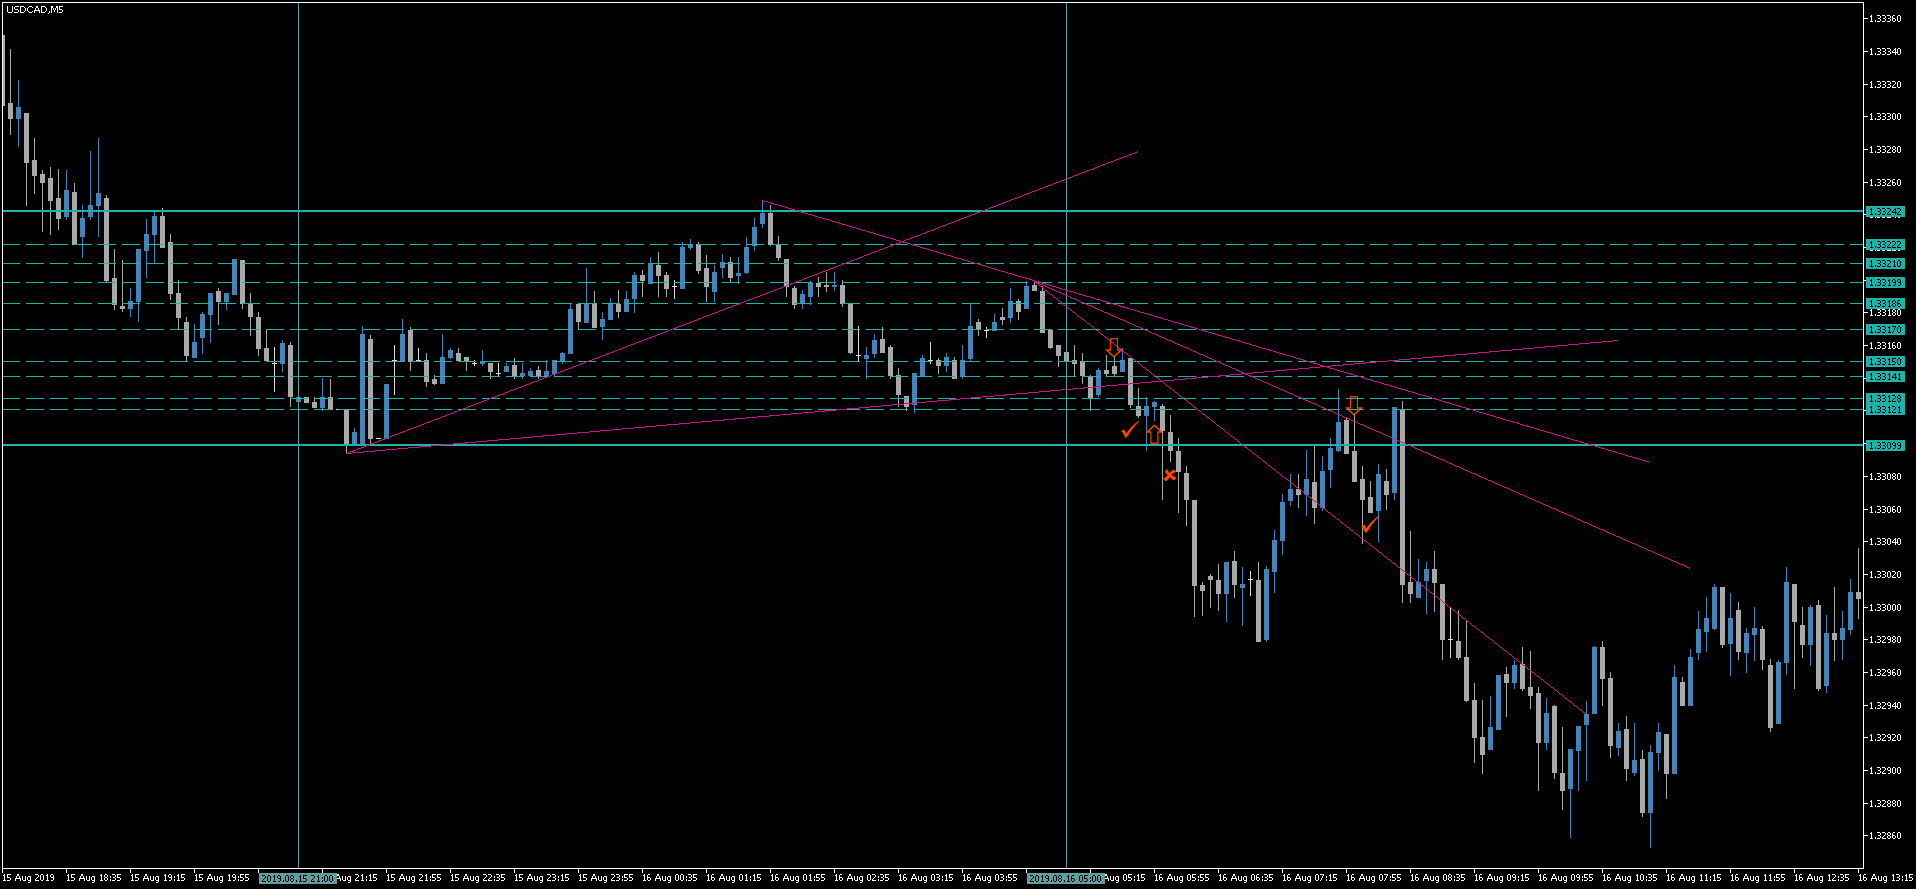
Task: Click the red checkmark near the 1.33050 level
Action: 1370,524
